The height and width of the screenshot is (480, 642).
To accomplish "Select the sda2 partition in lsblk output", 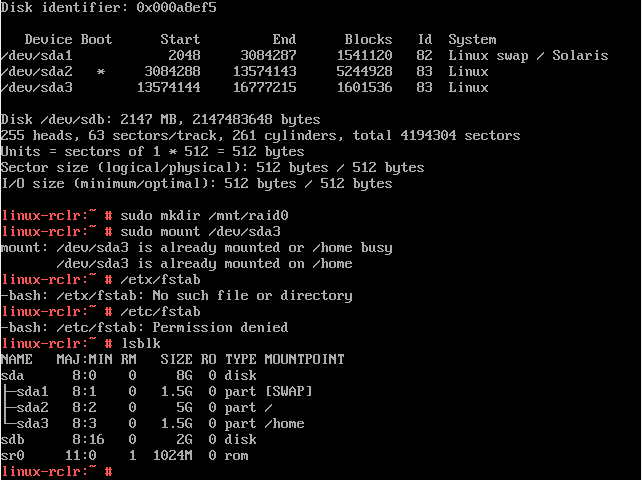I will (x=31, y=407).
